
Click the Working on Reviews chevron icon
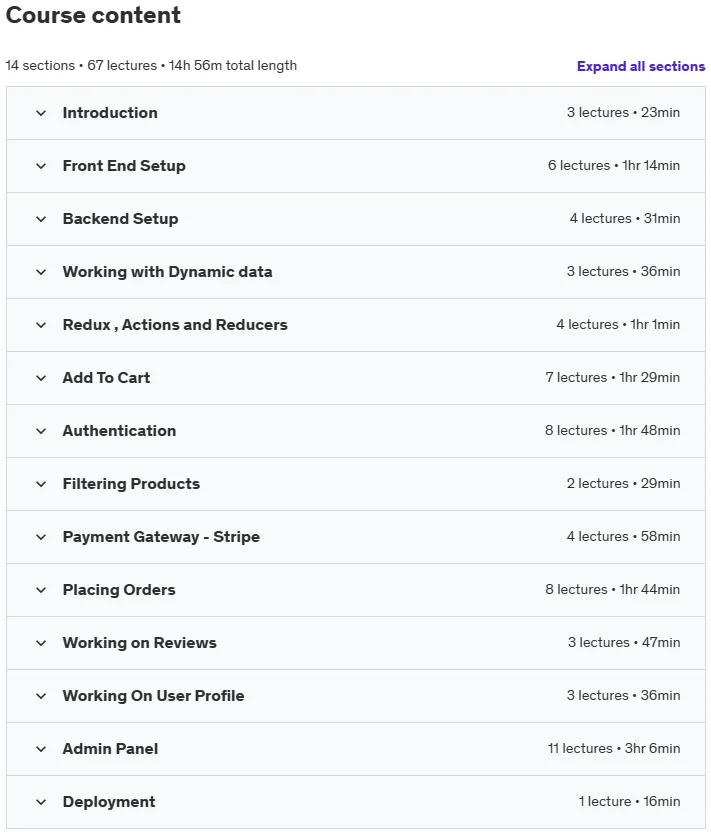click(x=41, y=644)
